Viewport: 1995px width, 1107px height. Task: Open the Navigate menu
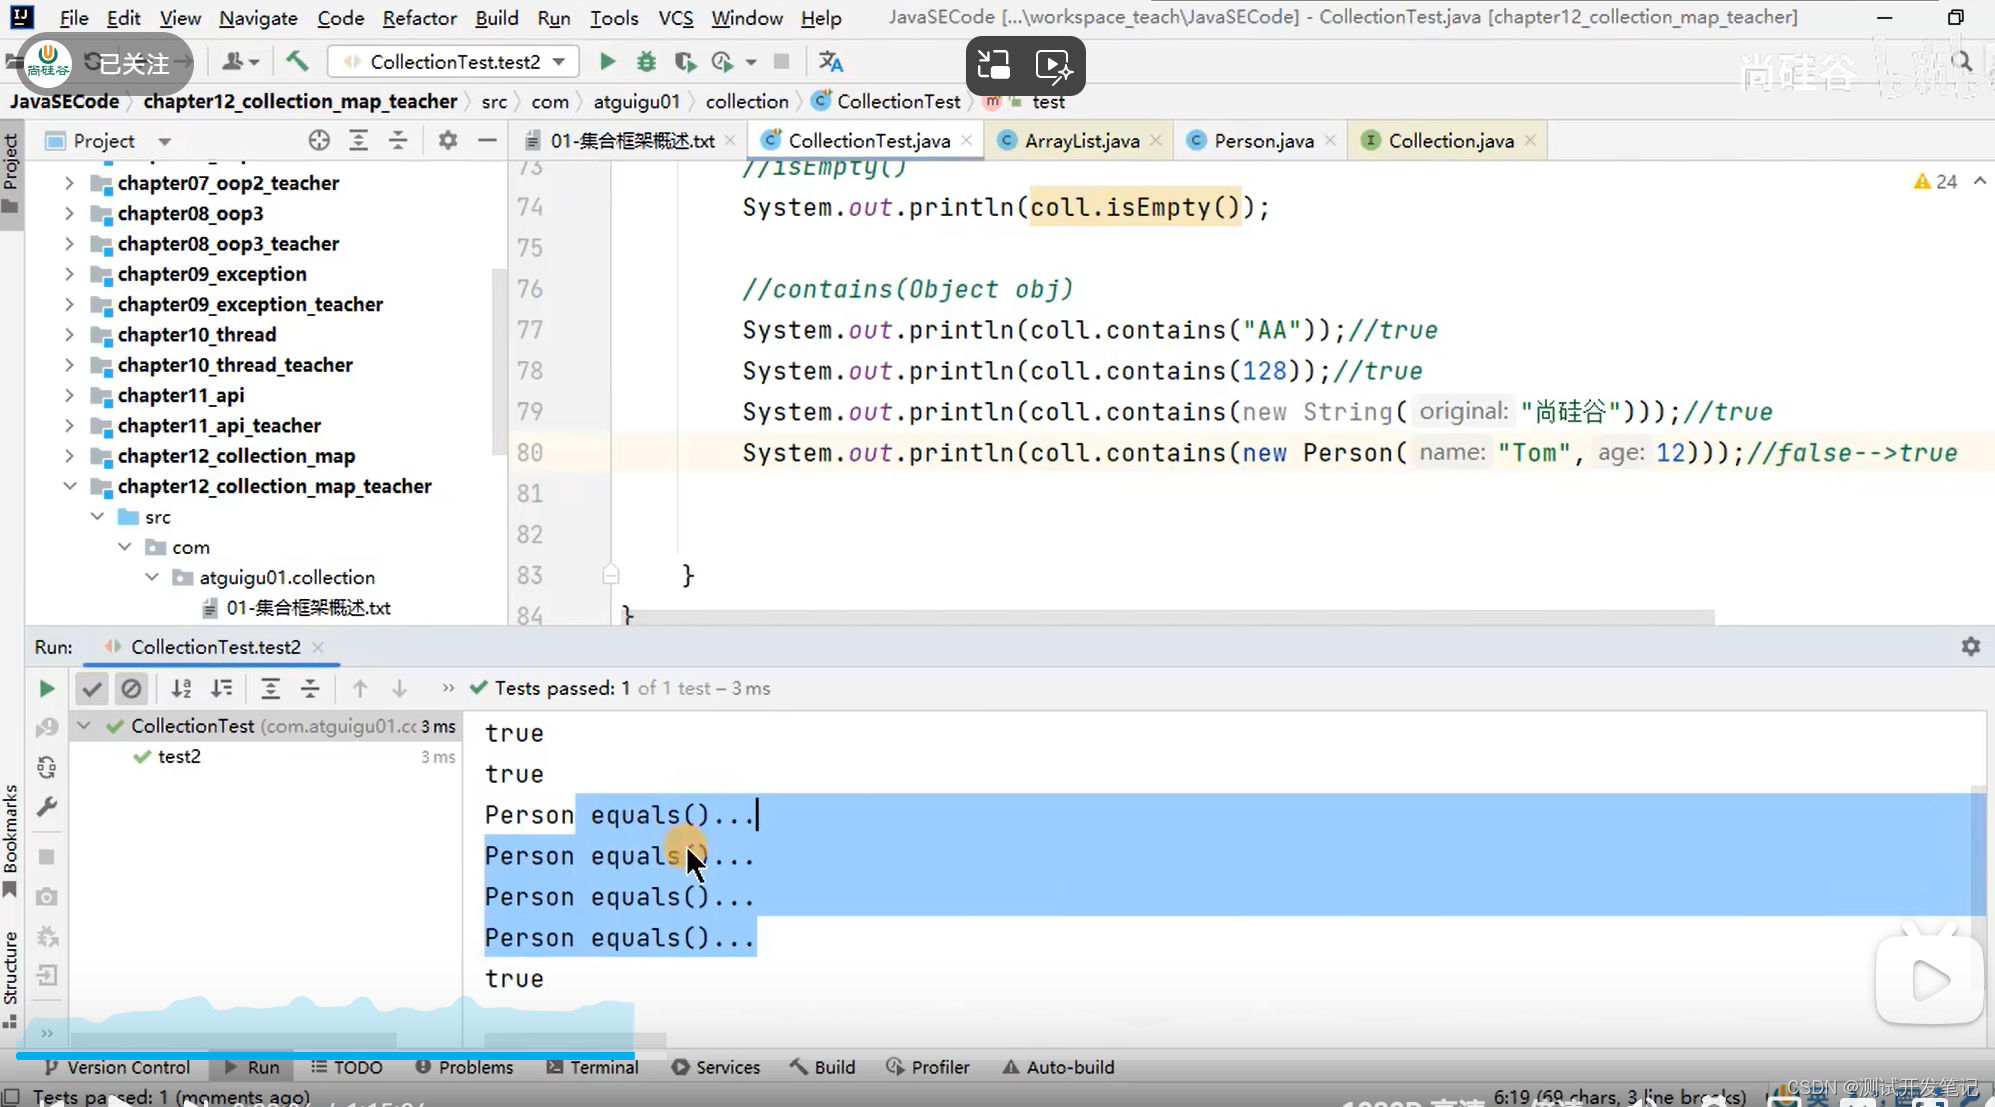(258, 18)
